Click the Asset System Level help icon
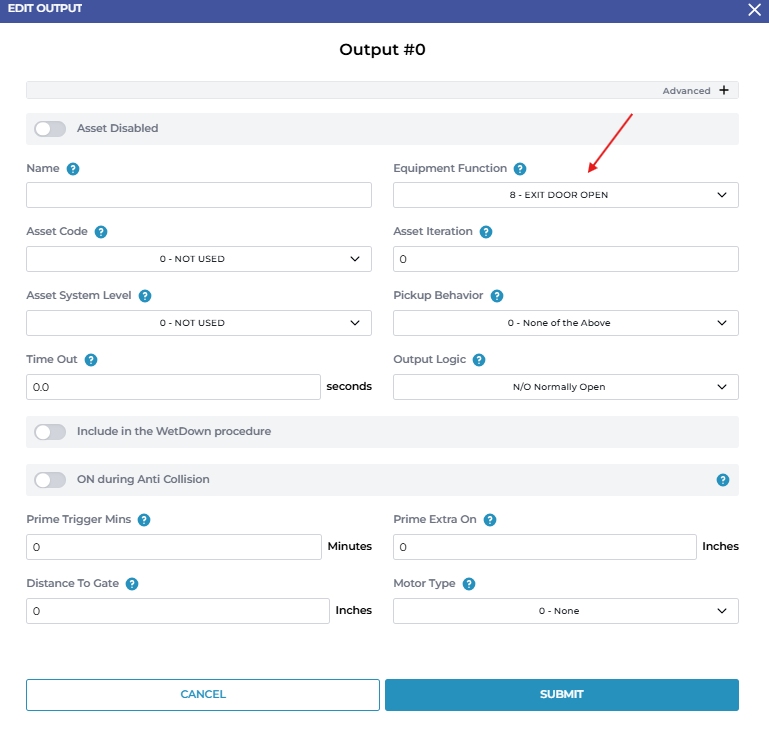Screen dimensions: 769x756 pos(145,296)
